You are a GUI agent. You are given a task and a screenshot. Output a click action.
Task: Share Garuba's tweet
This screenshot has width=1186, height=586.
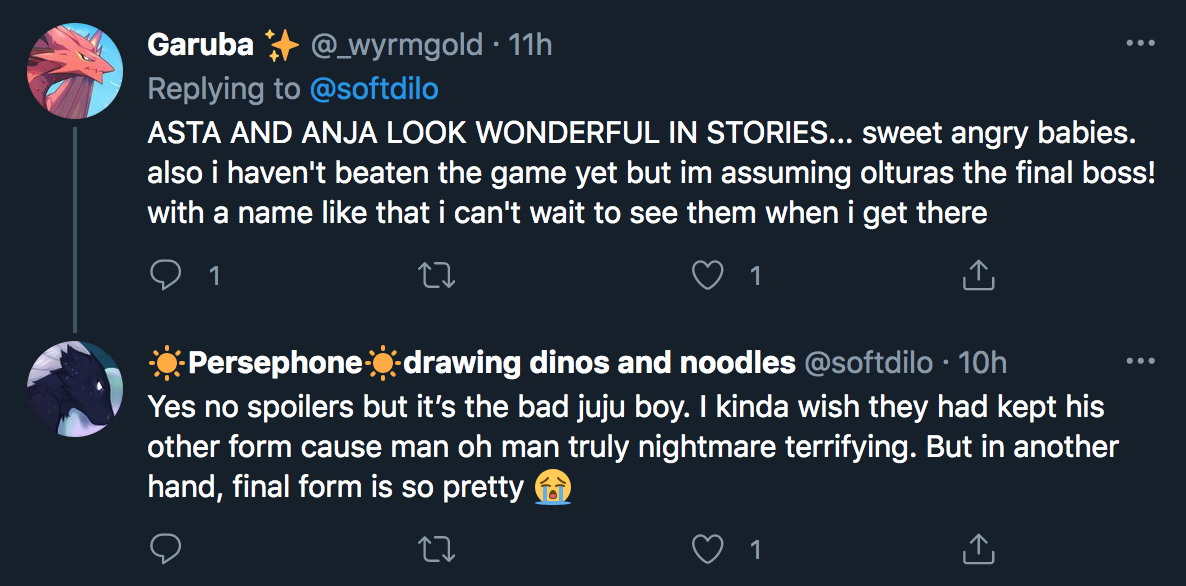[977, 276]
